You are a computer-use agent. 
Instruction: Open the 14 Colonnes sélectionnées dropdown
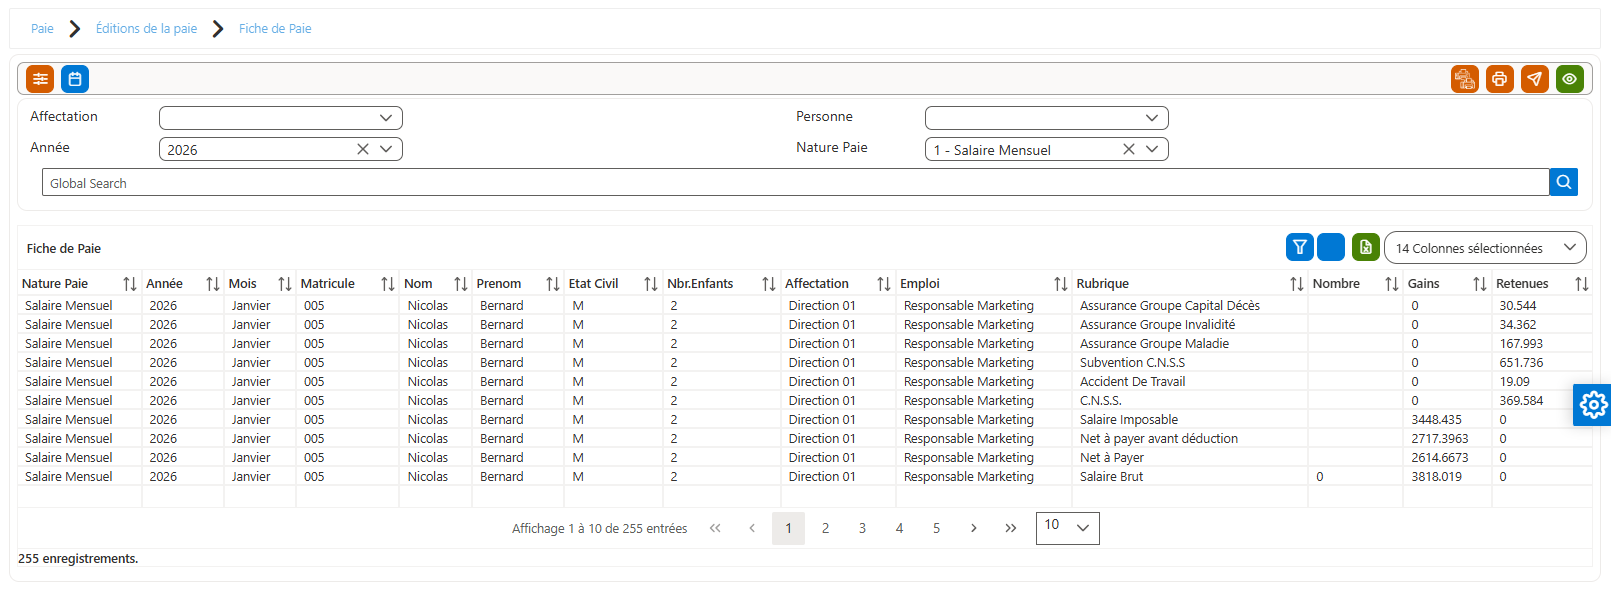point(1485,248)
